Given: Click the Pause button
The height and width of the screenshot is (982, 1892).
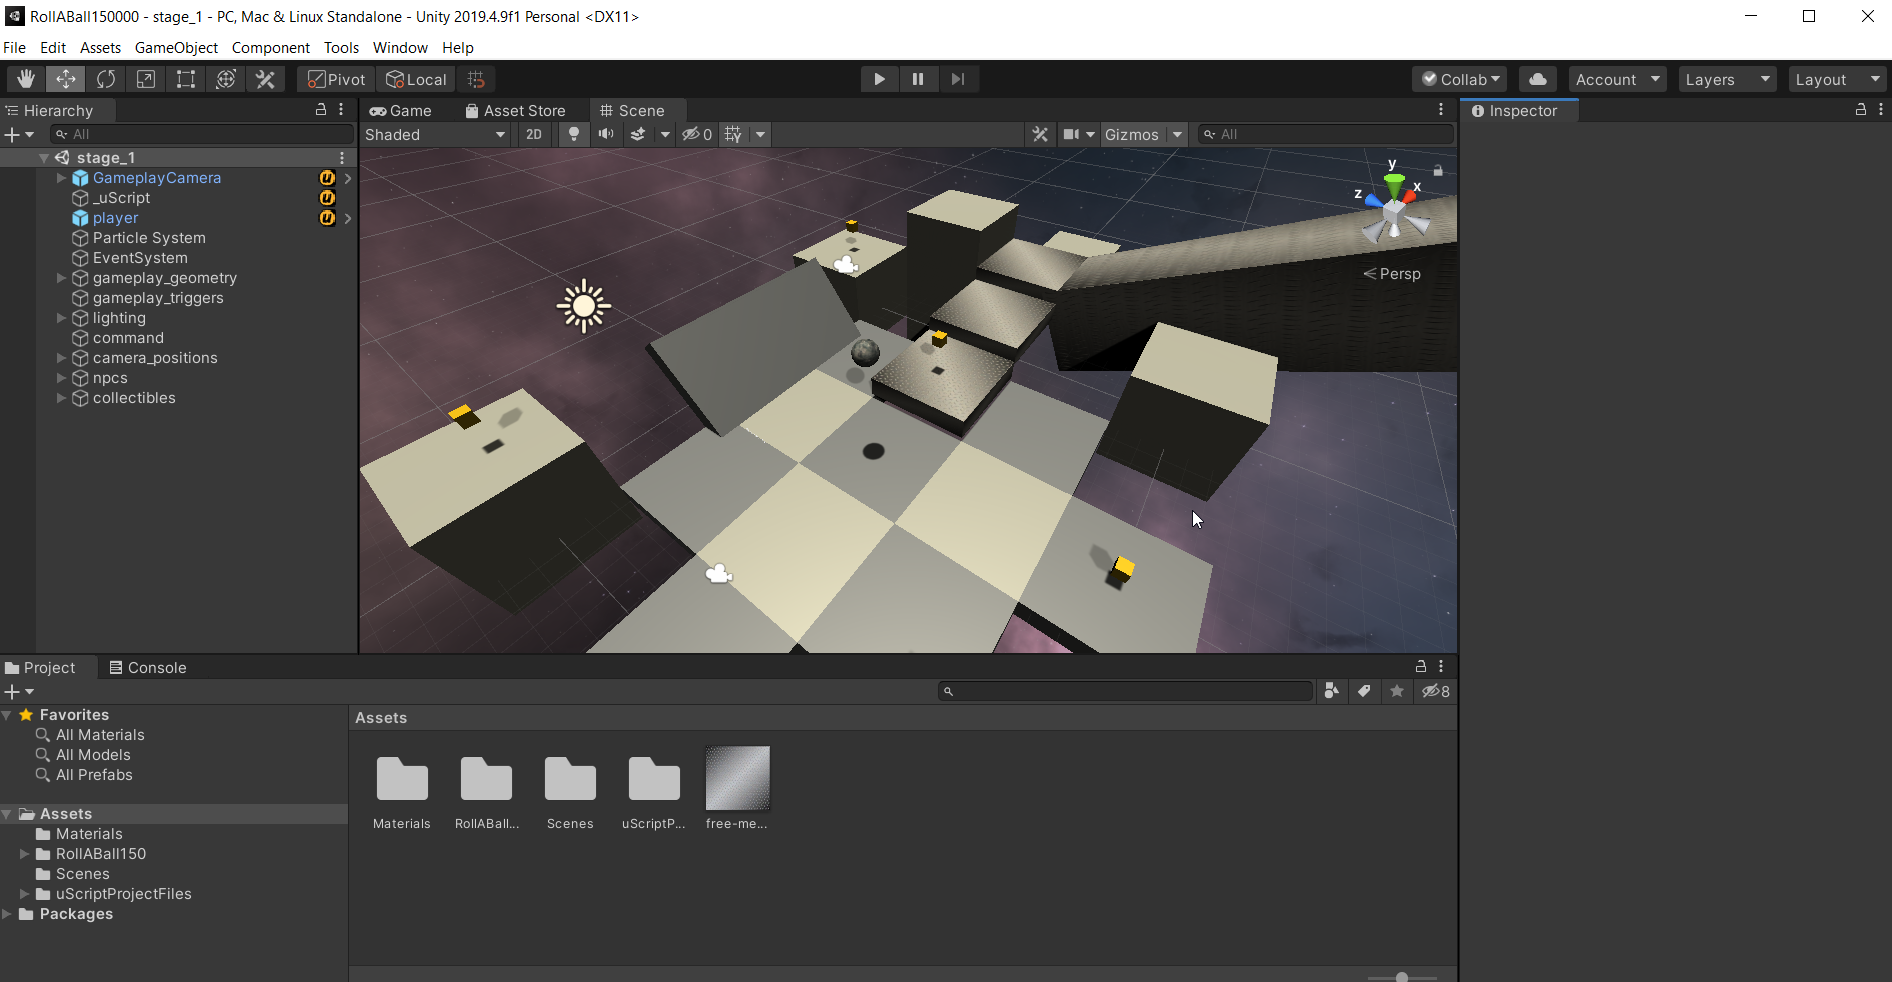Looking at the screenshot, I should (x=918, y=79).
